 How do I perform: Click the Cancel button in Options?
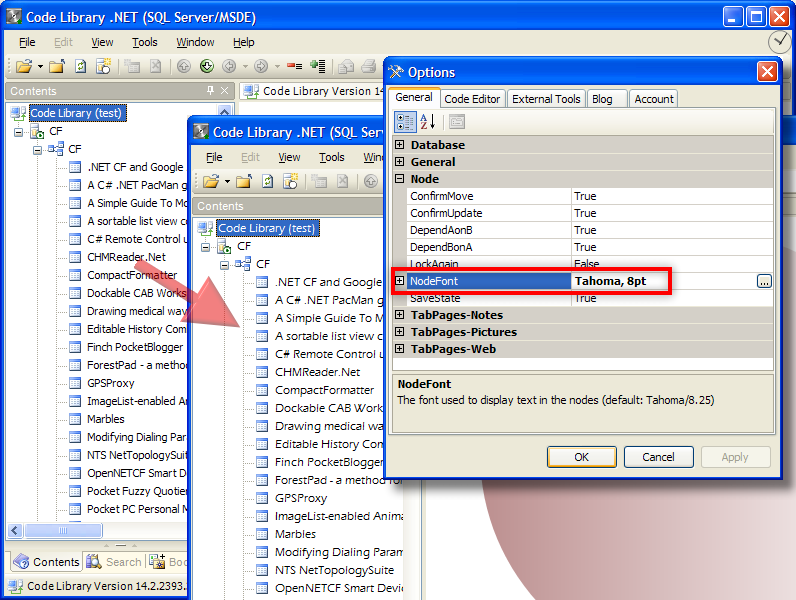point(658,457)
